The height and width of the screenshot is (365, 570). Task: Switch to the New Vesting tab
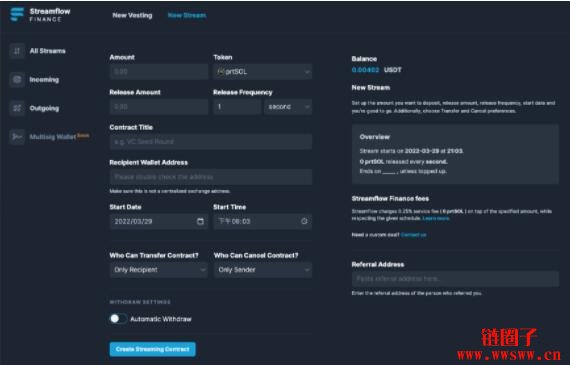(x=132, y=15)
